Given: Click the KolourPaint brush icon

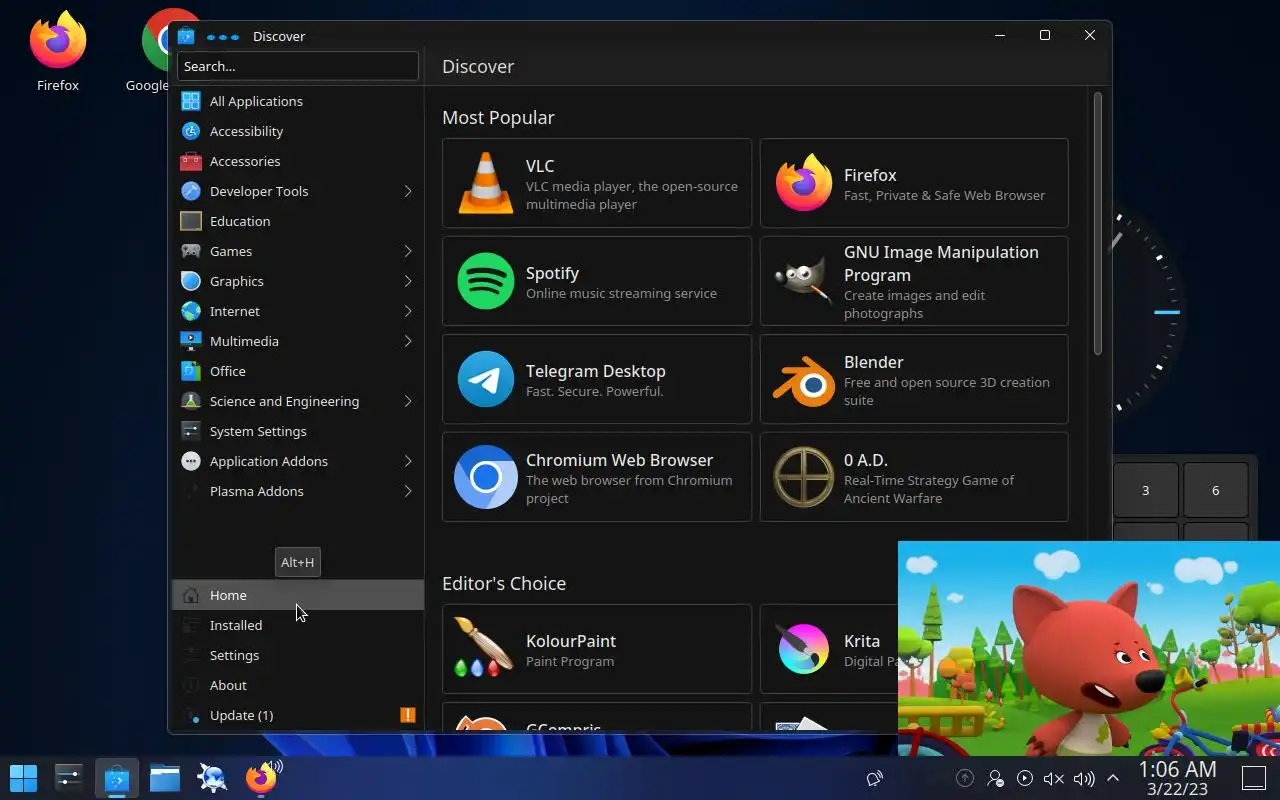Looking at the screenshot, I should pyautogui.click(x=484, y=647).
